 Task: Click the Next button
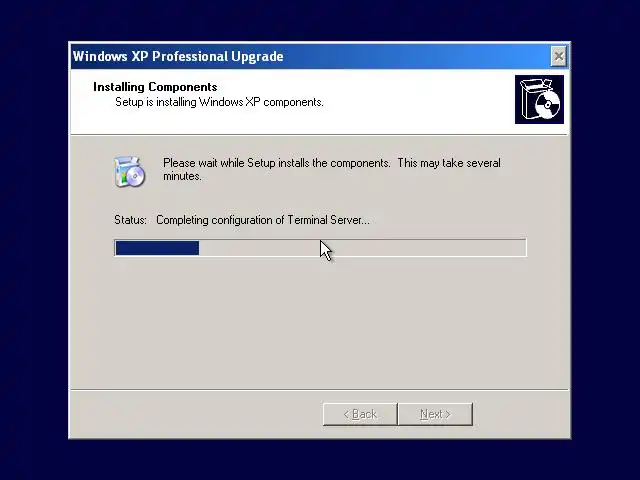(435, 414)
